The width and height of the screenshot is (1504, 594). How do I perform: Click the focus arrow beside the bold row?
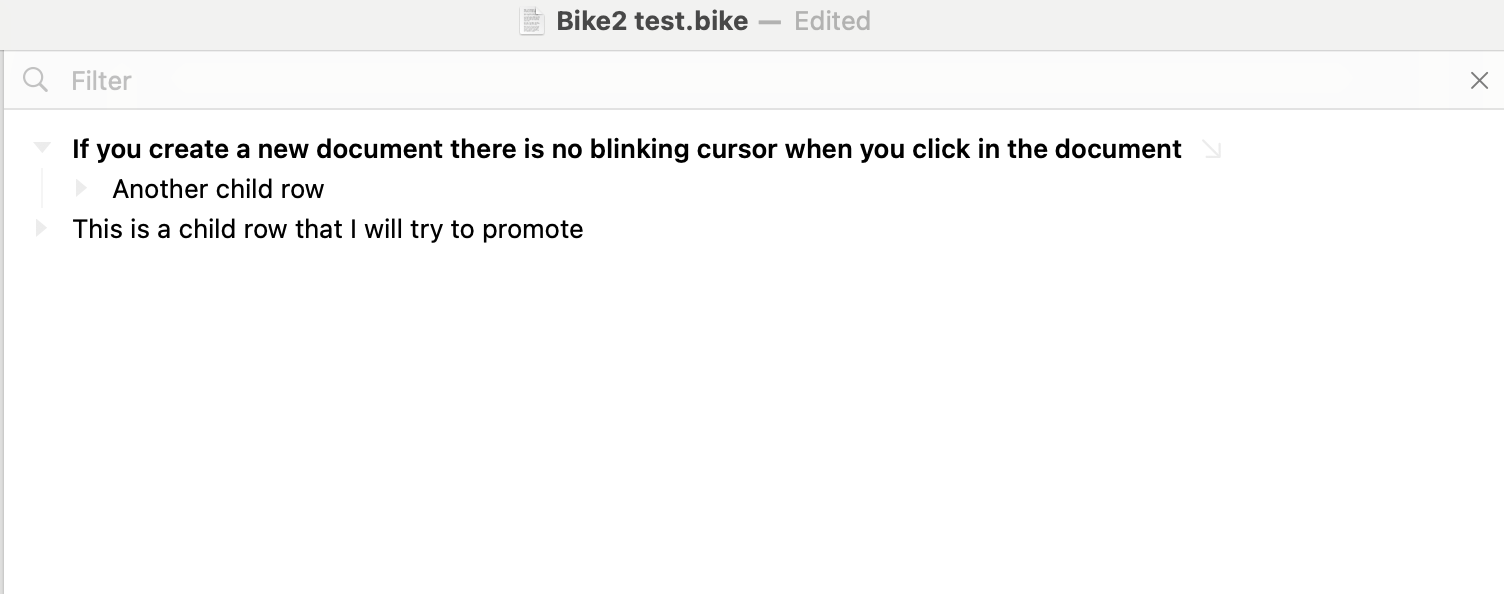1212,150
